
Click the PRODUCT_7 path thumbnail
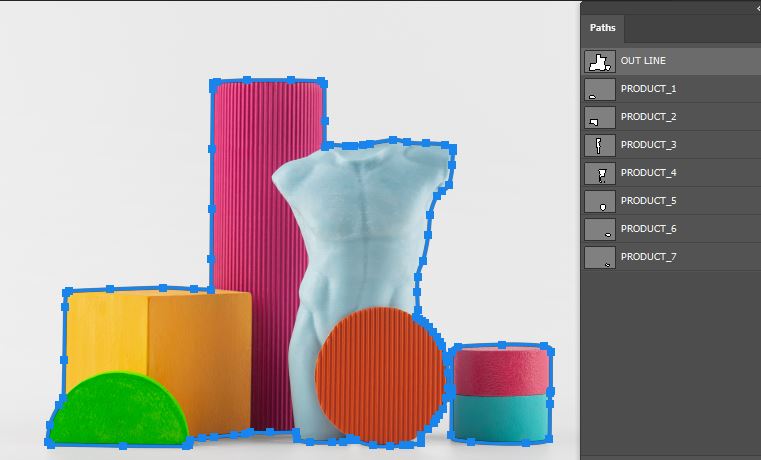(x=600, y=258)
